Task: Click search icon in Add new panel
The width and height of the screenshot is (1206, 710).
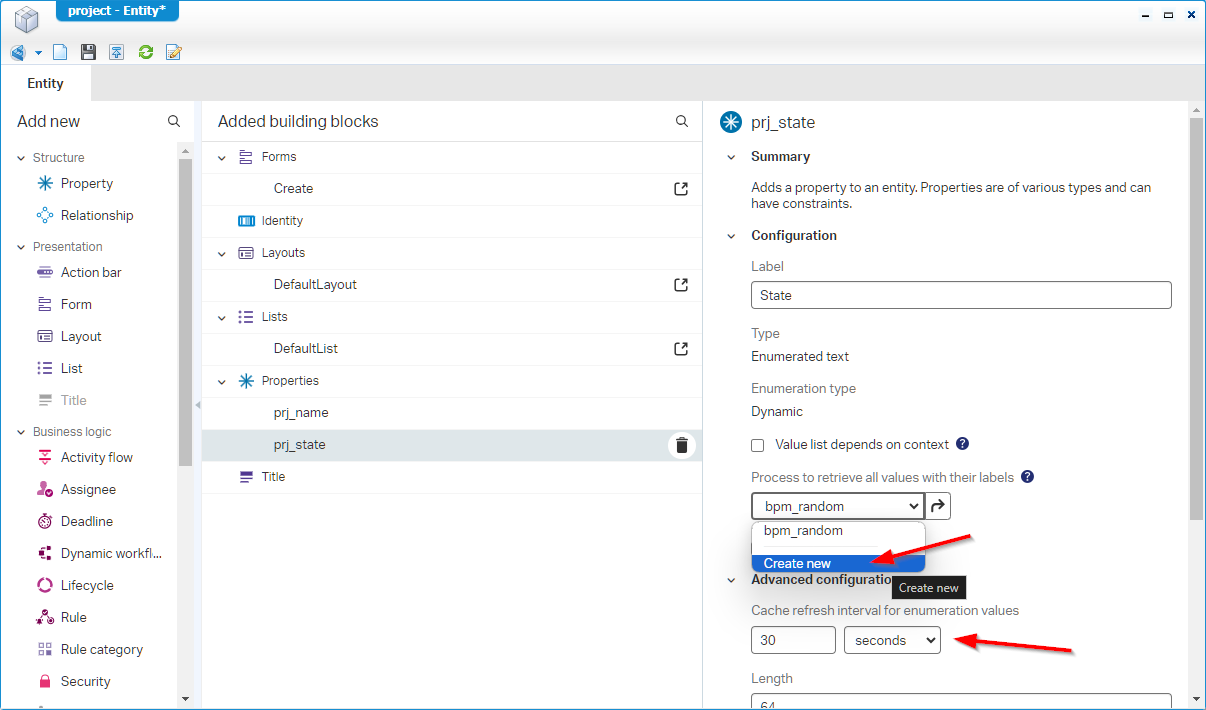Action: tap(174, 121)
